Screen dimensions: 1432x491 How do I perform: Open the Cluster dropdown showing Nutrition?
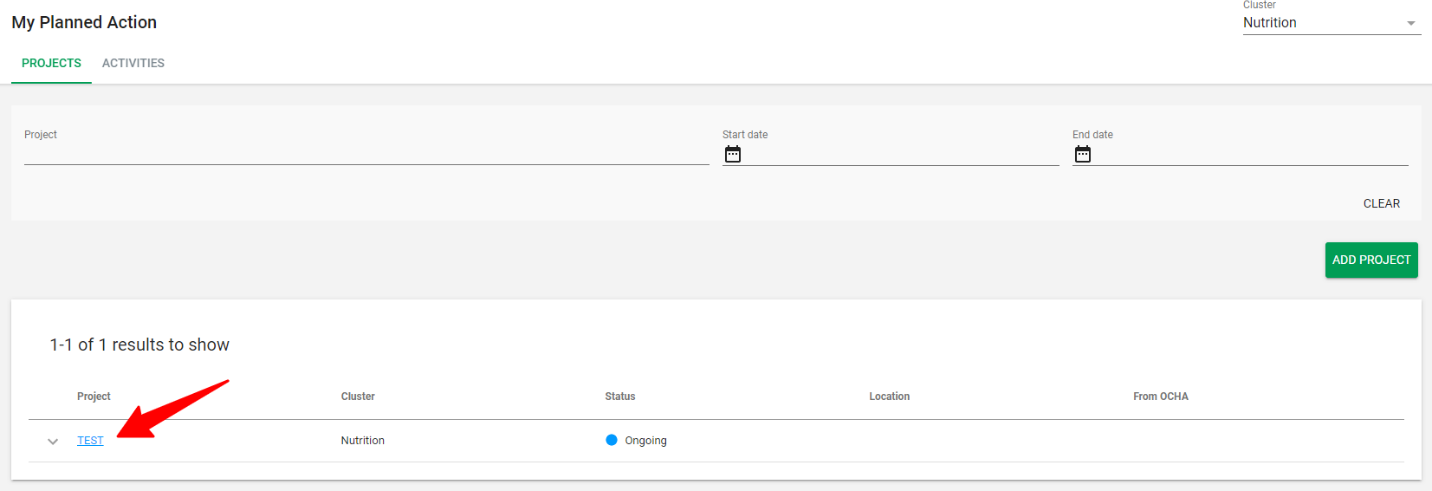[x=1332, y=23]
